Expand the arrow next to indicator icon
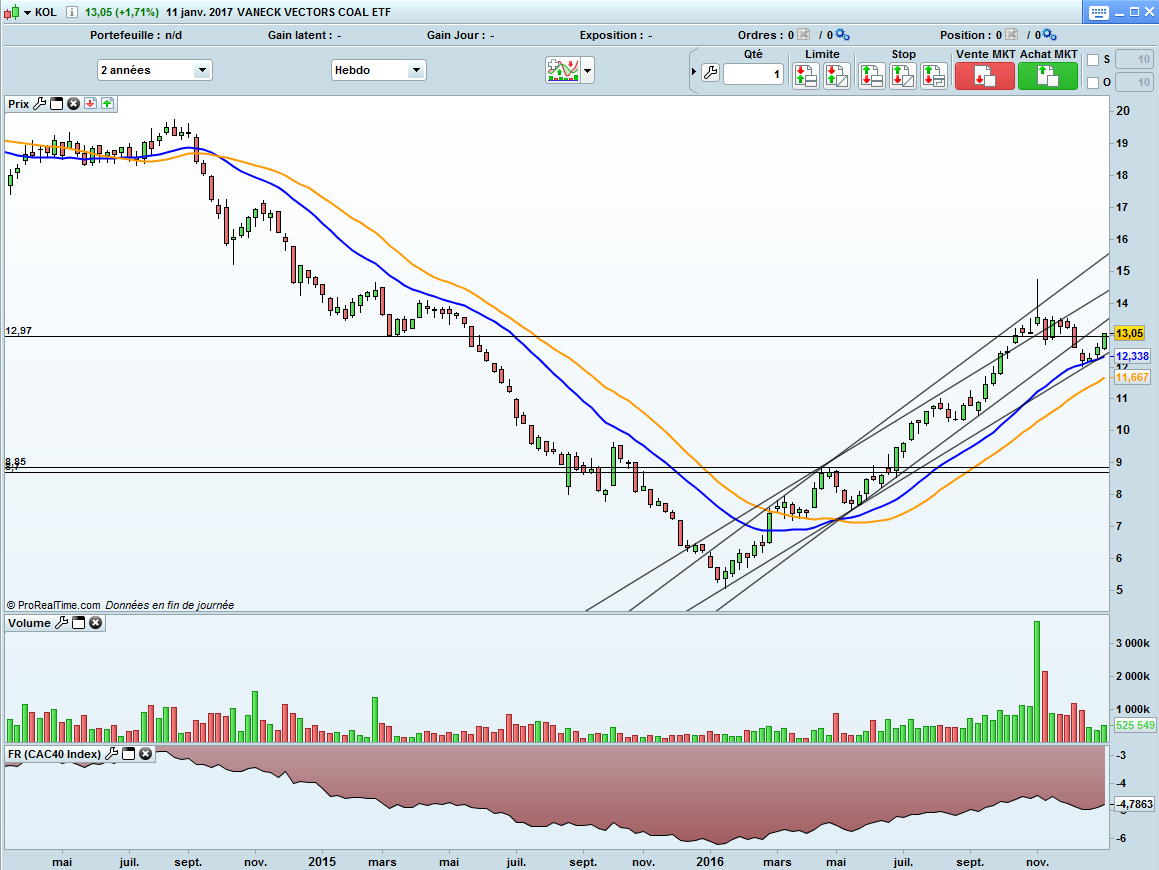Image resolution: width=1159 pixels, height=870 pixels. [x=588, y=70]
